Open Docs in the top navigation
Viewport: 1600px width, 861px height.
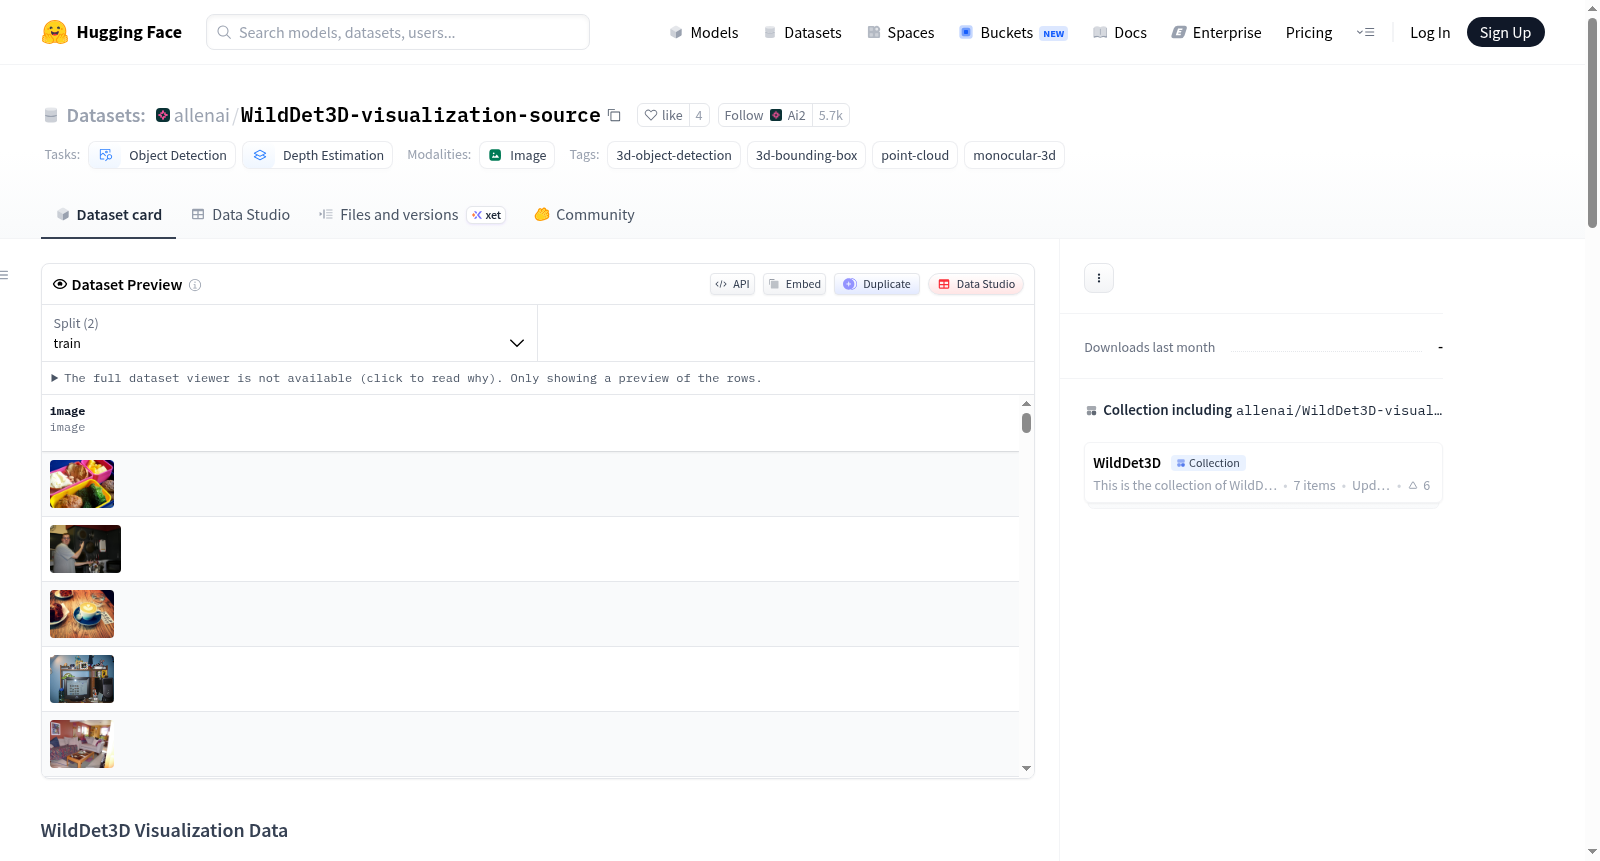tap(1120, 33)
